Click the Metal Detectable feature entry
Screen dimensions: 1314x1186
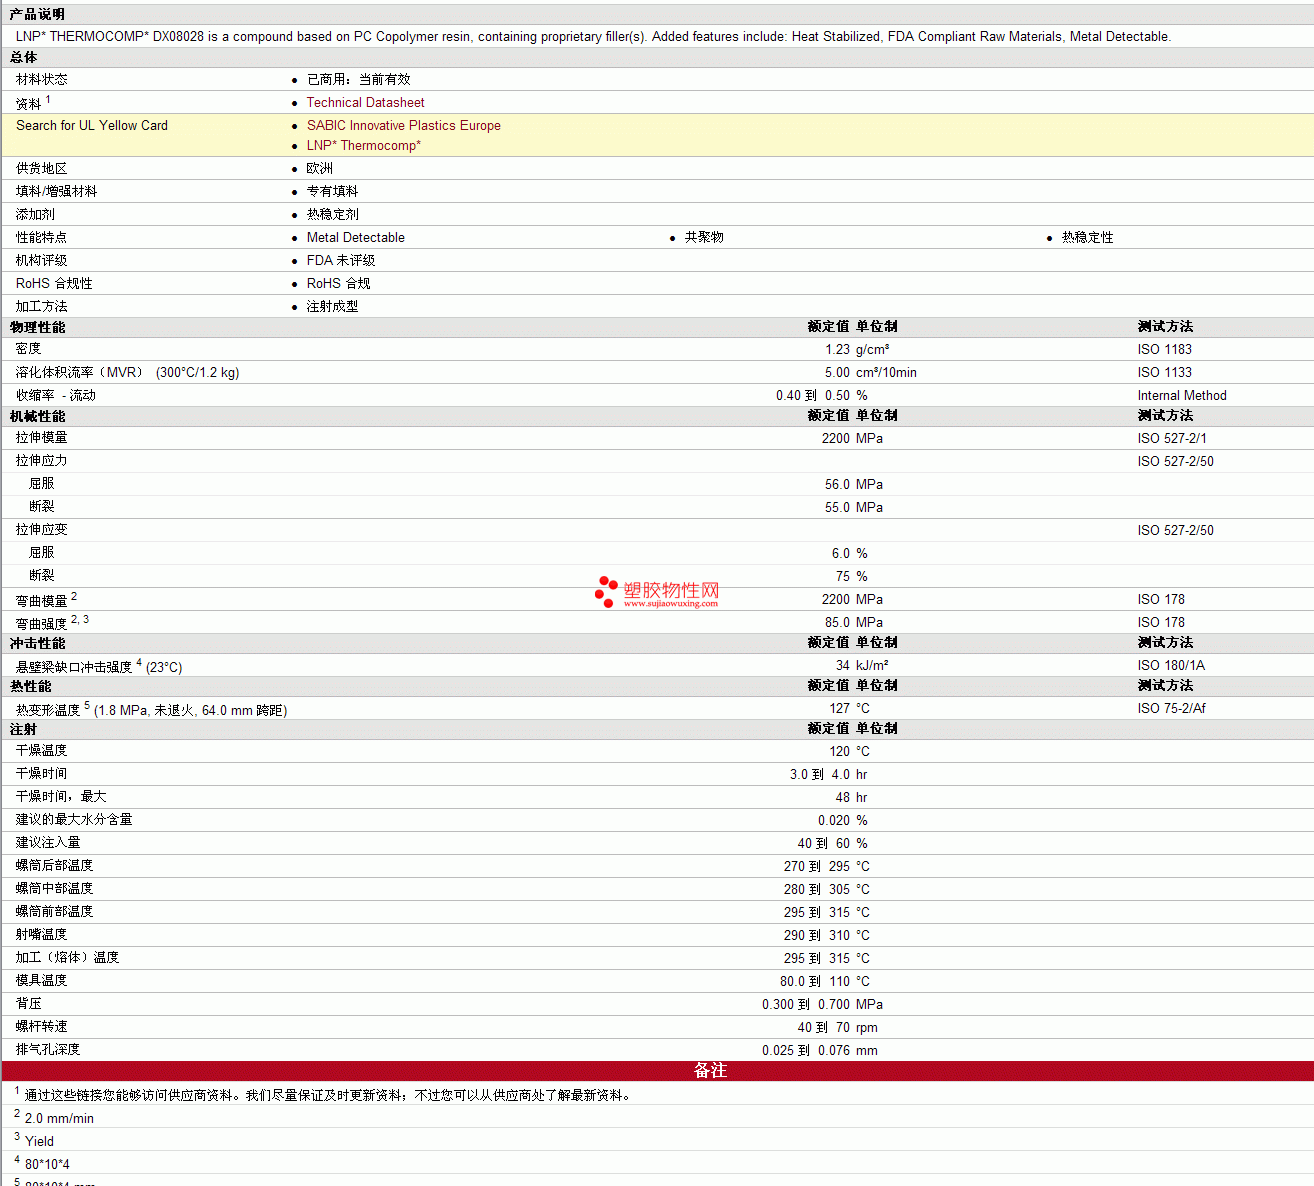[x=355, y=238]
